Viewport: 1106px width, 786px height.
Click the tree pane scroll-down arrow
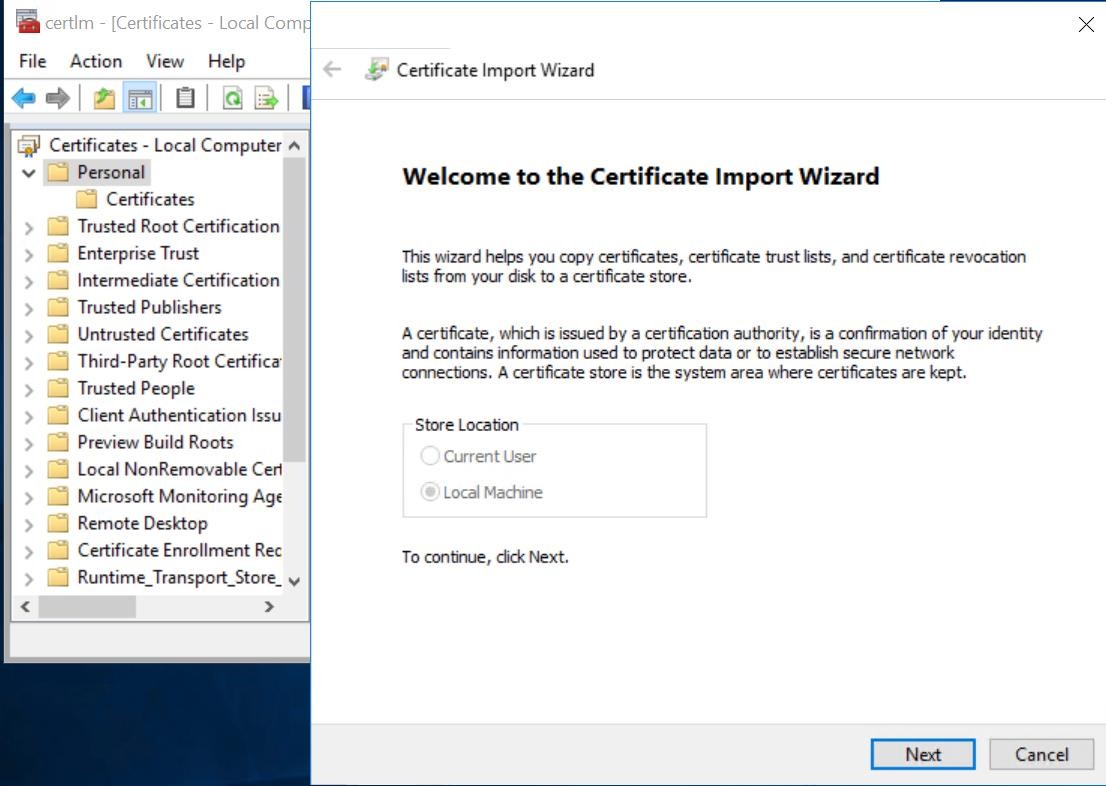(x=295, y=581)
